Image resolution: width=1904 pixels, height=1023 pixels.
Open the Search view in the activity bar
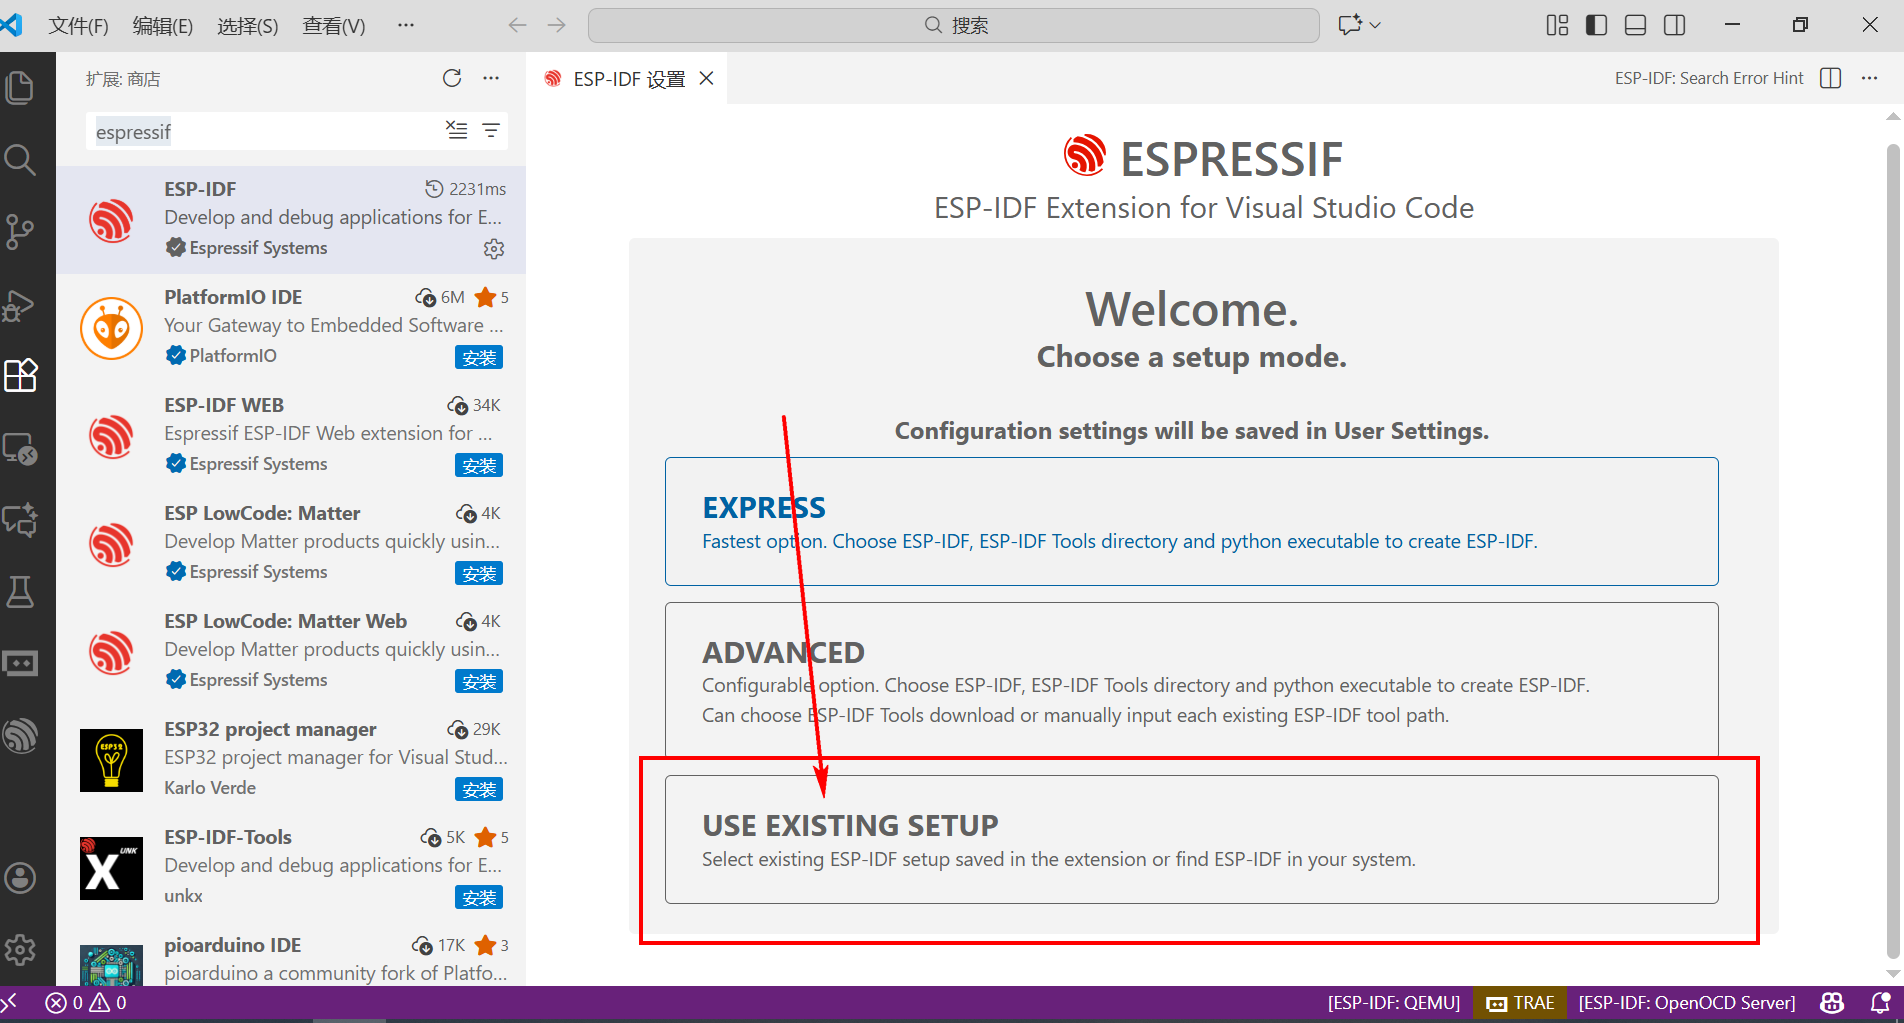[20, 160]
